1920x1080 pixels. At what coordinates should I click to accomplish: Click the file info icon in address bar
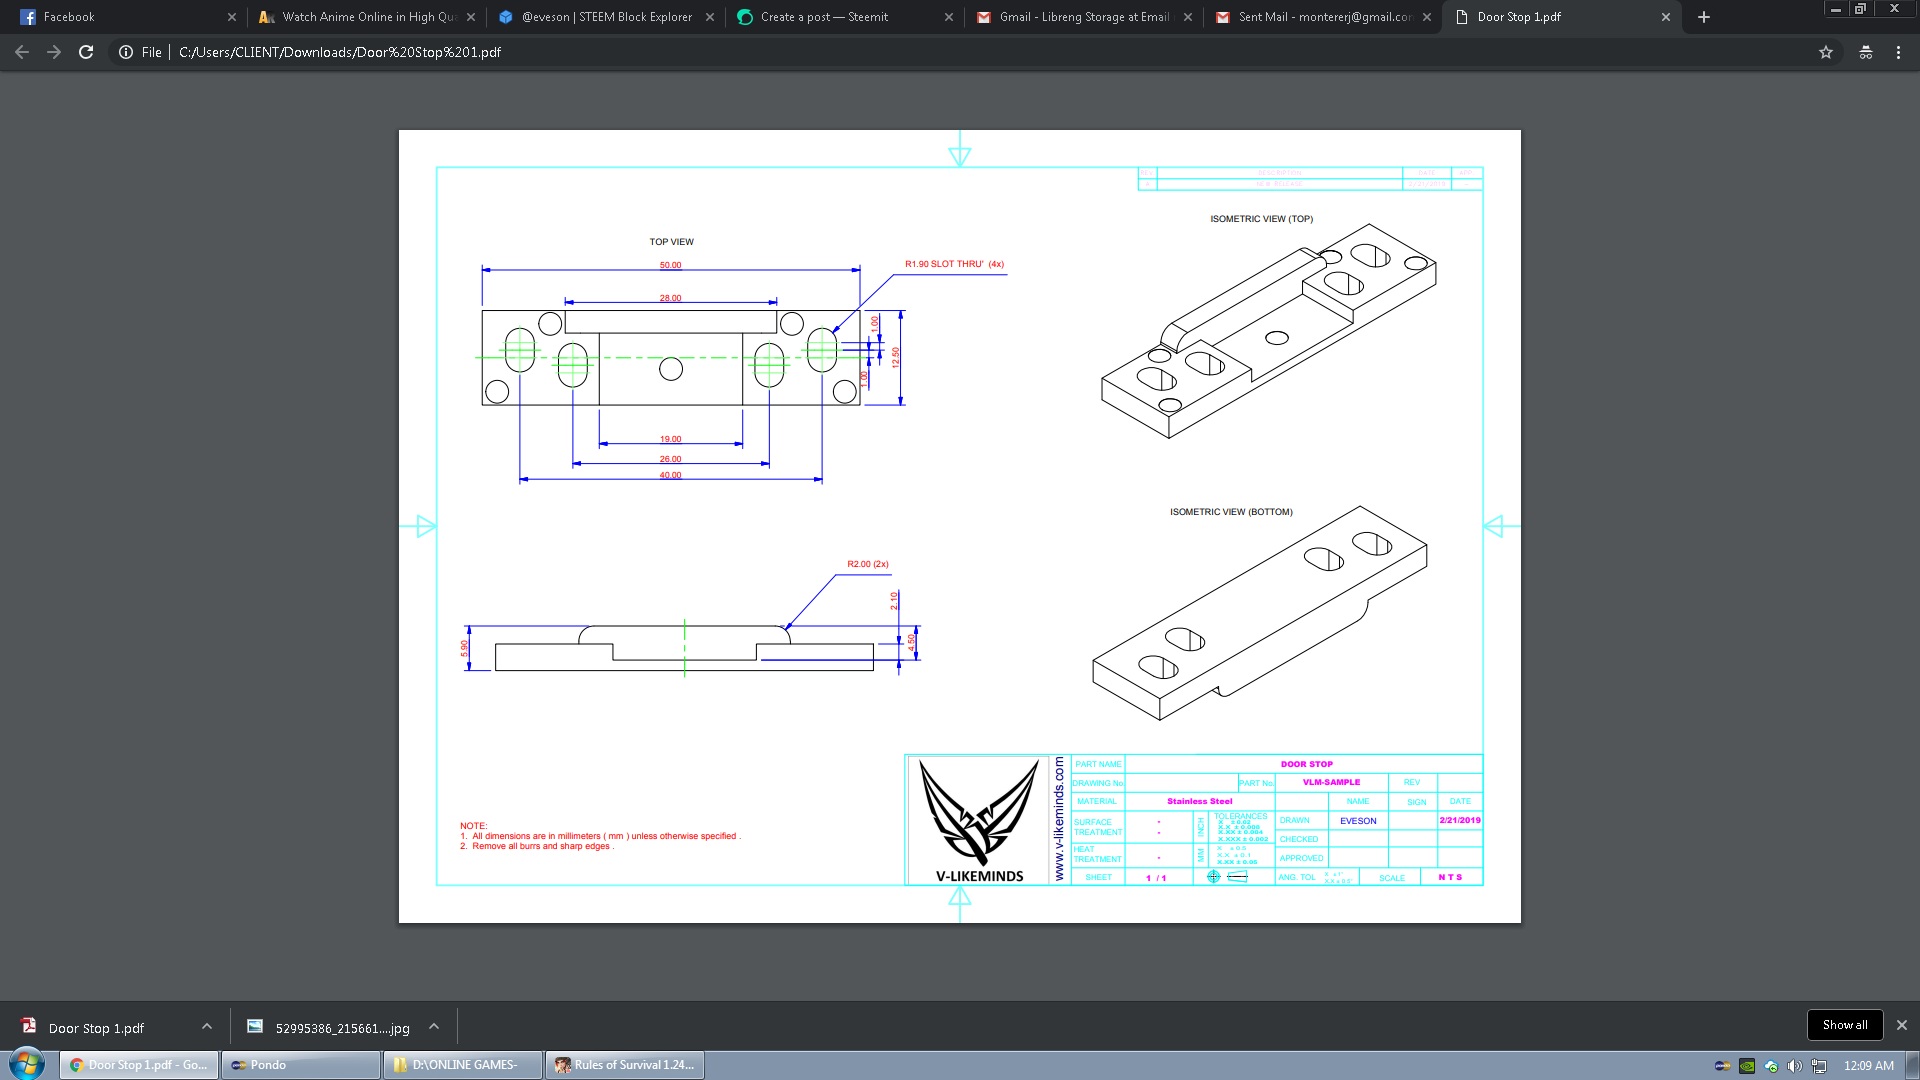click(126, 52)
